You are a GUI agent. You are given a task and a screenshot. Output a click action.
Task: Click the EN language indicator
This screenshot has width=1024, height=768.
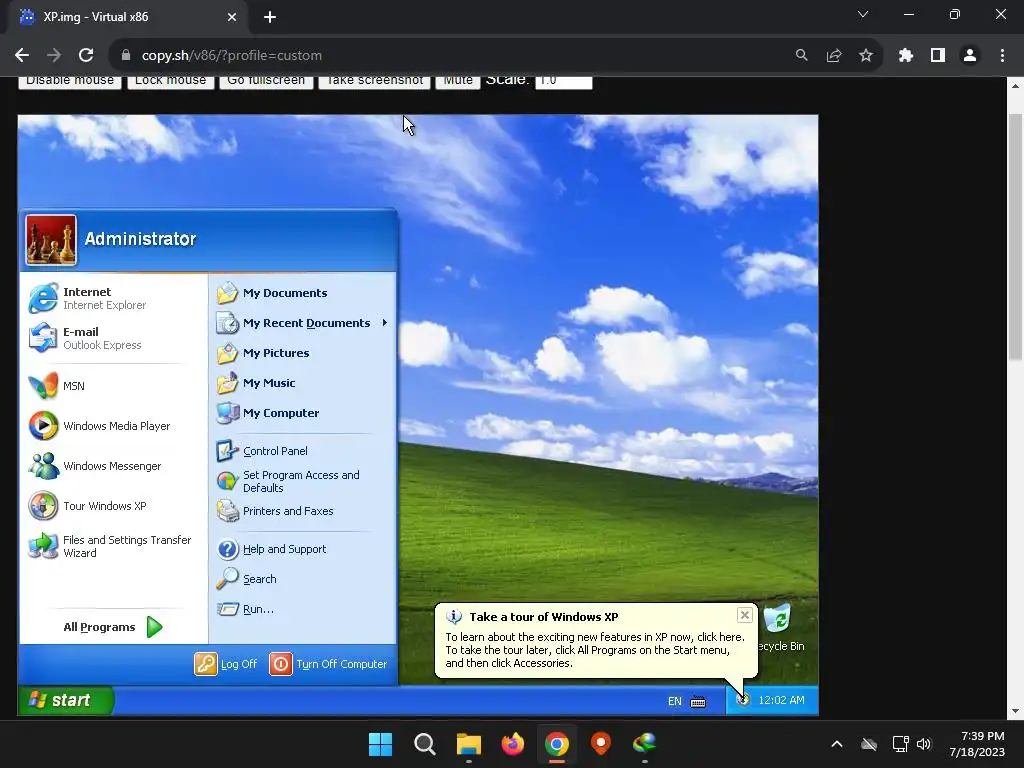pyautogui.click(x=675, y=701)
